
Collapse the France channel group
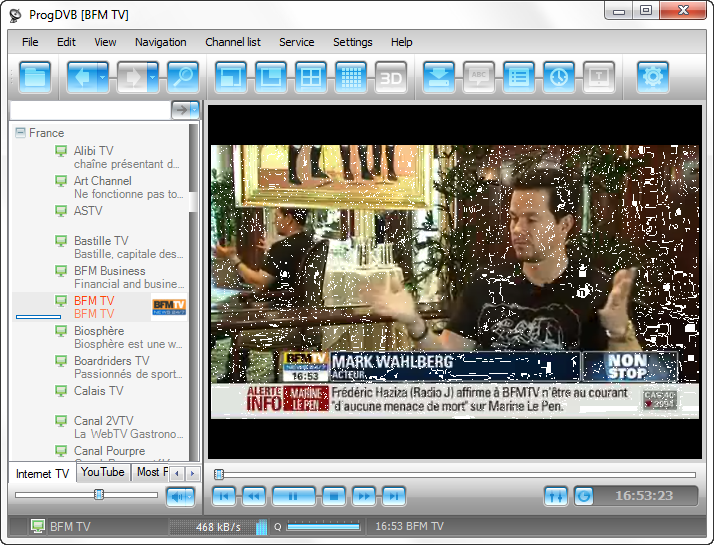20,132
